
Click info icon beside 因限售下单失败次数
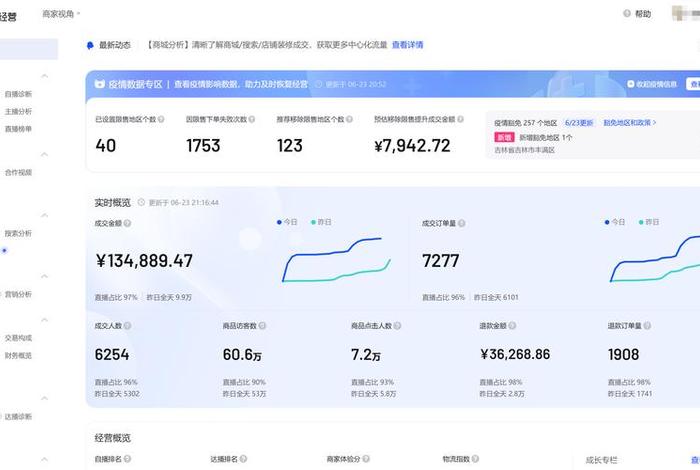[252, 119]
